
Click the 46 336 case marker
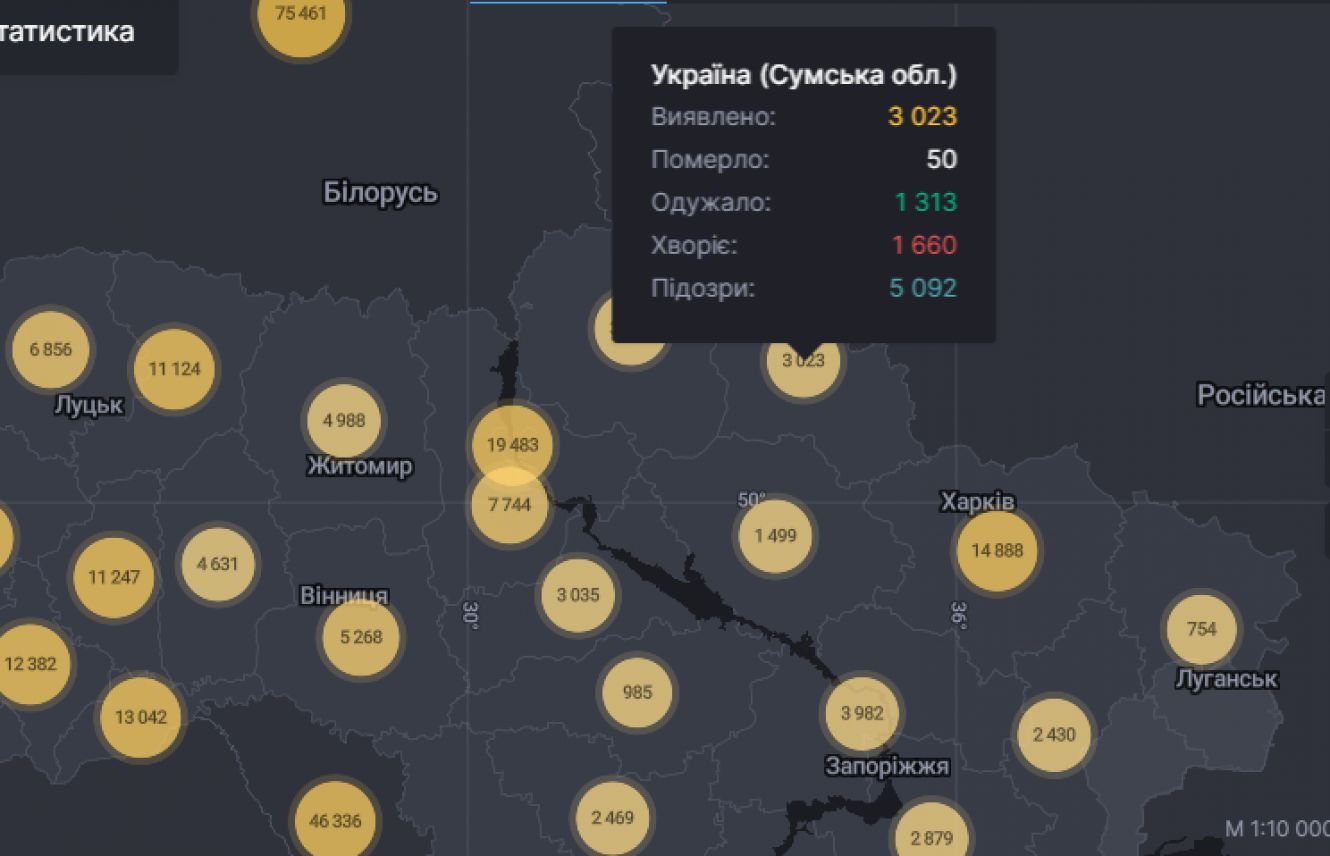(335, 821)
